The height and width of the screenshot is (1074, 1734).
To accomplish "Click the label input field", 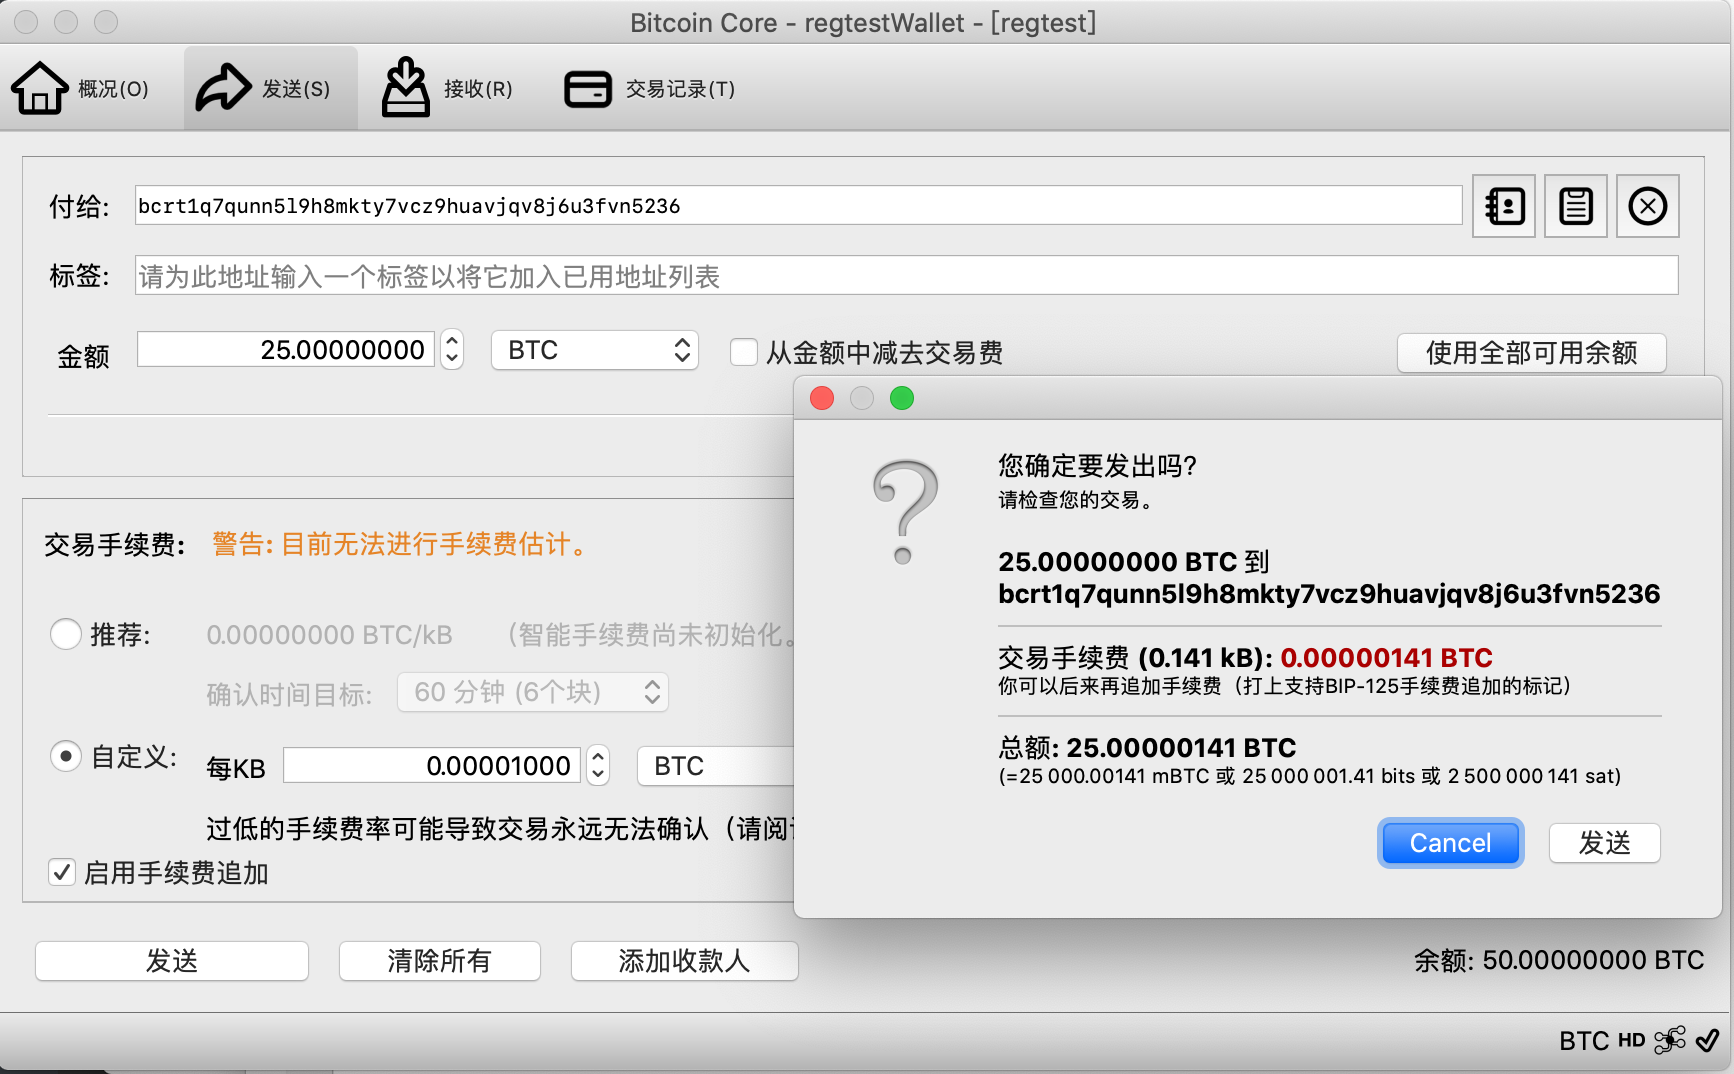I will (906, 276).
